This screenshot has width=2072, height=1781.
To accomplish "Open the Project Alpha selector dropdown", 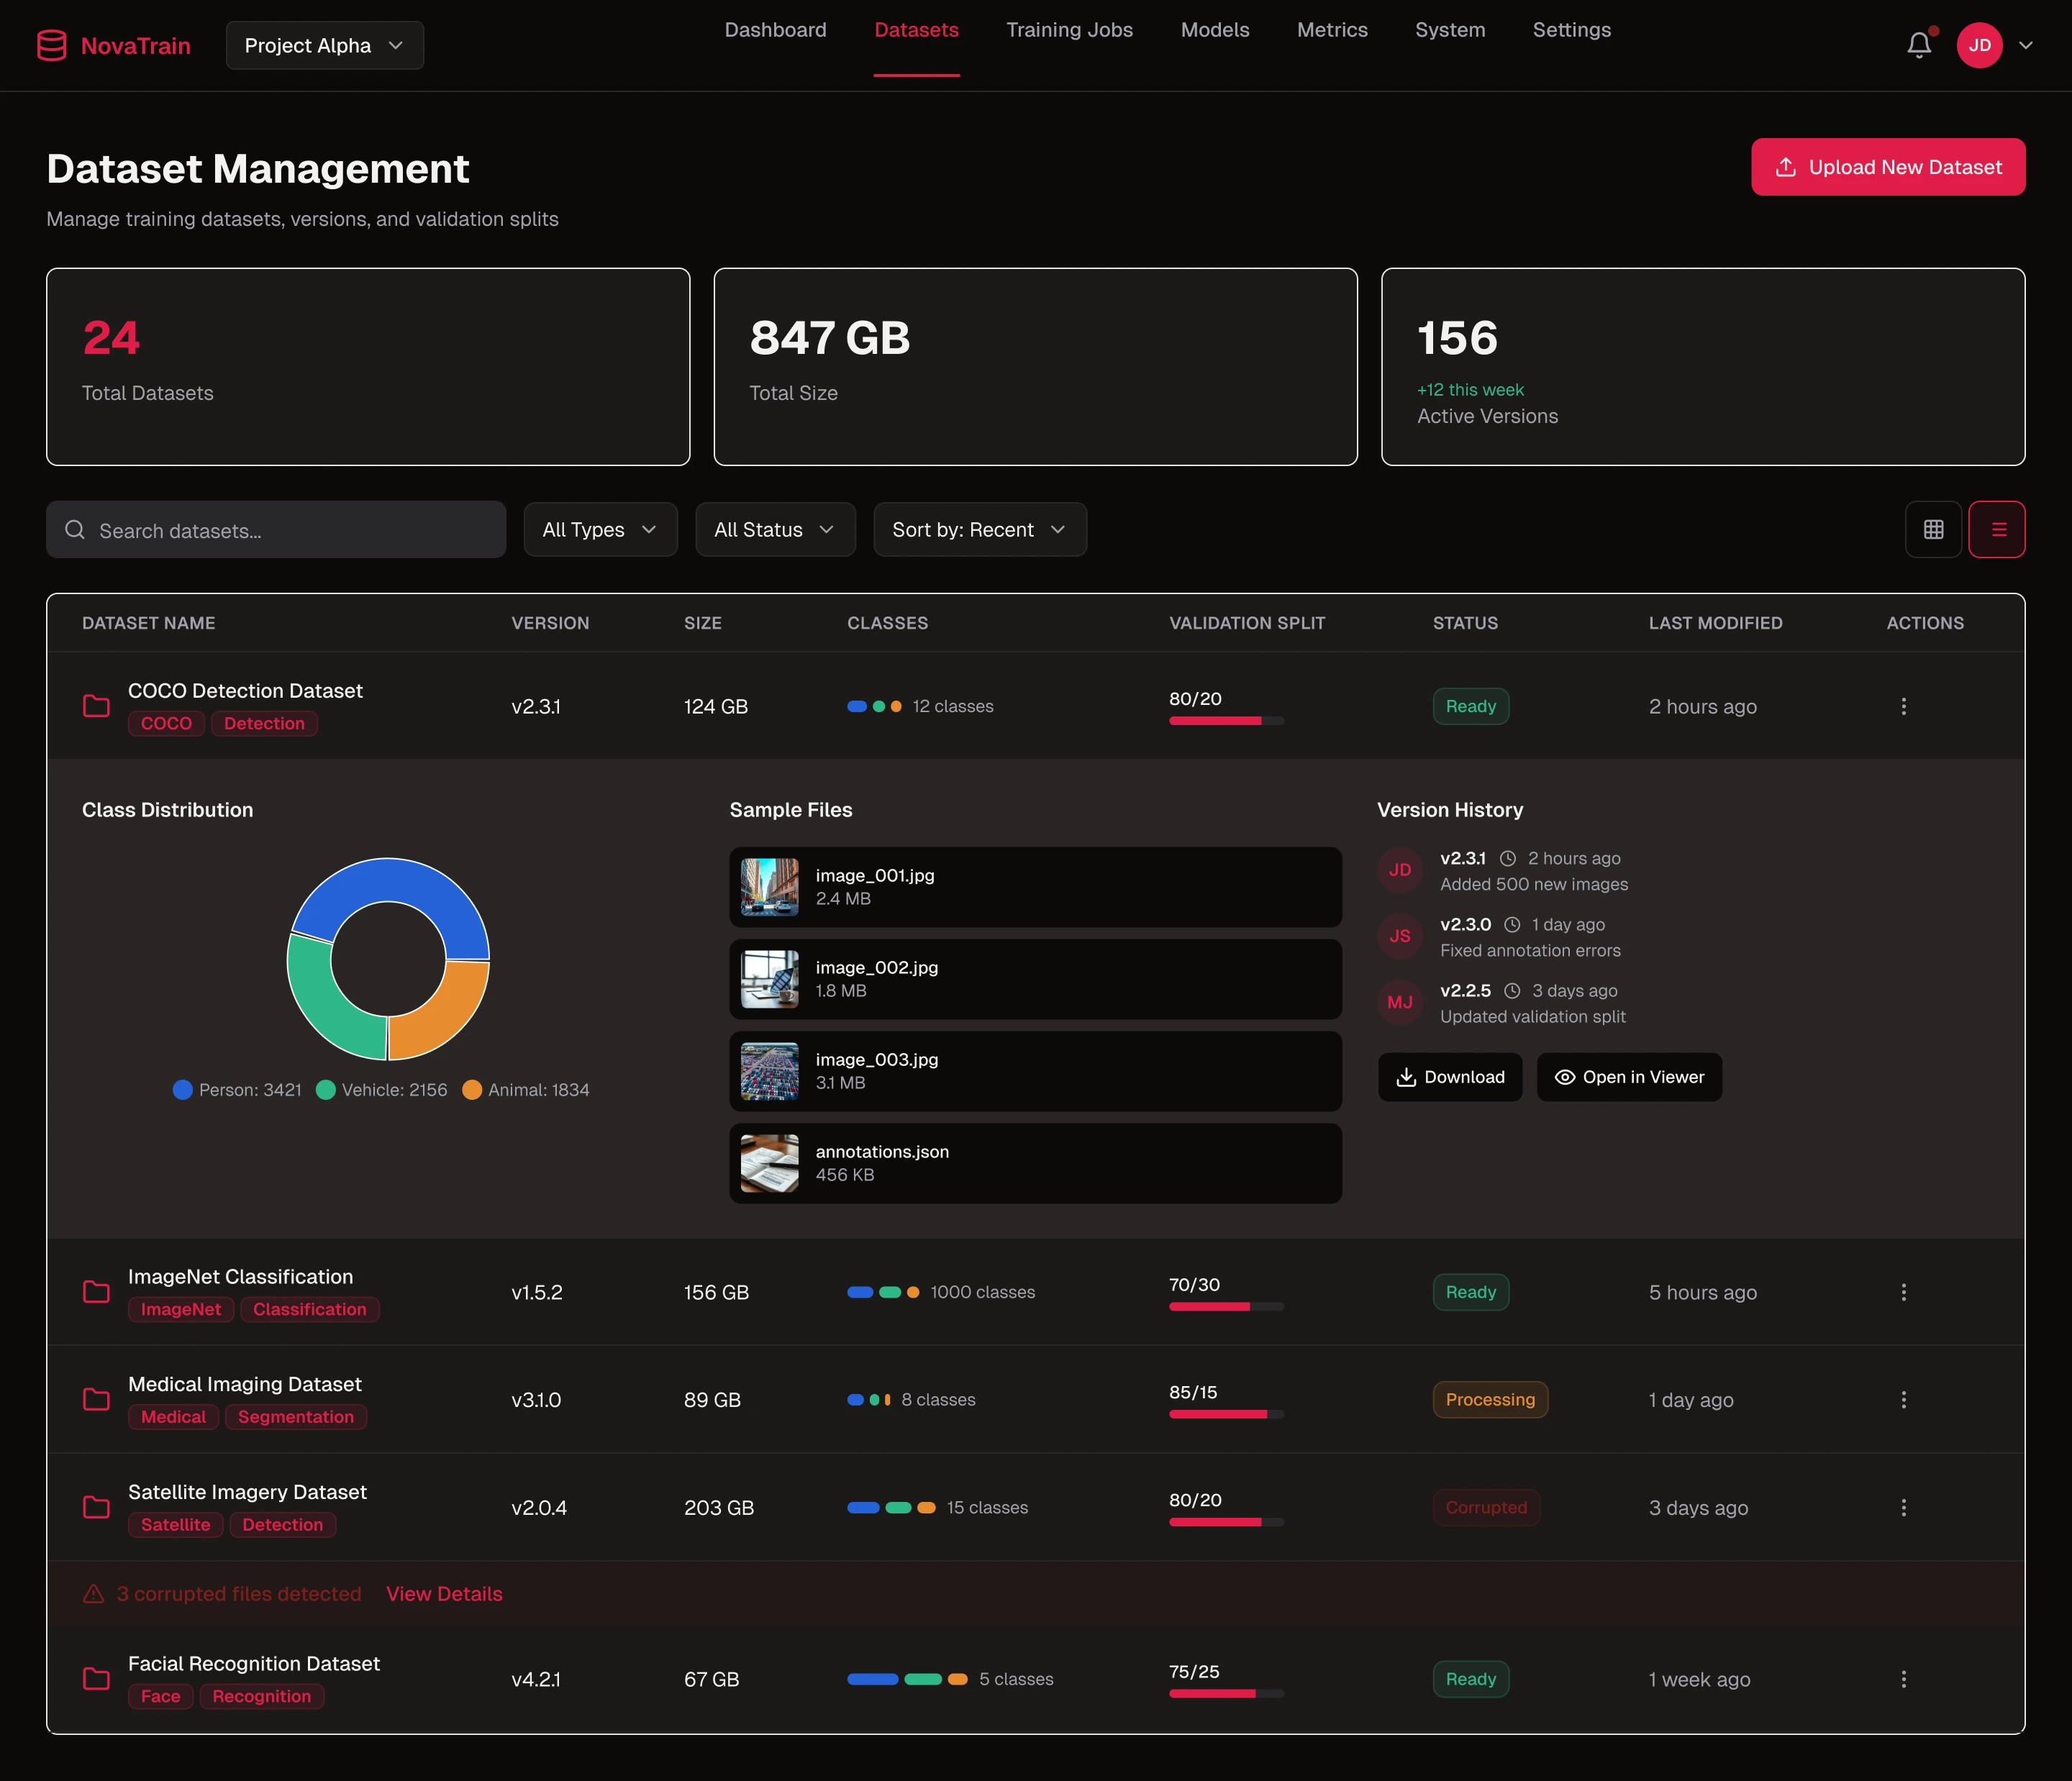I will (324, 45).
